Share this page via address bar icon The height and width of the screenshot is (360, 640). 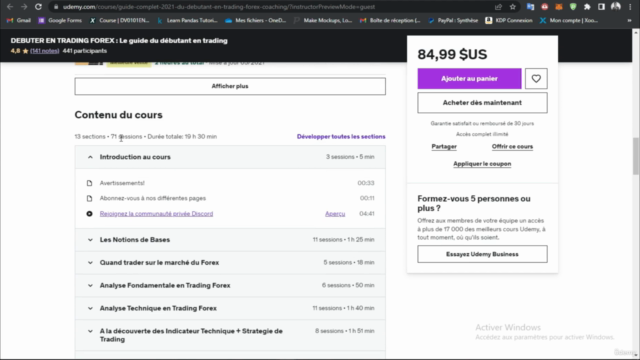(x=498, y=7)
